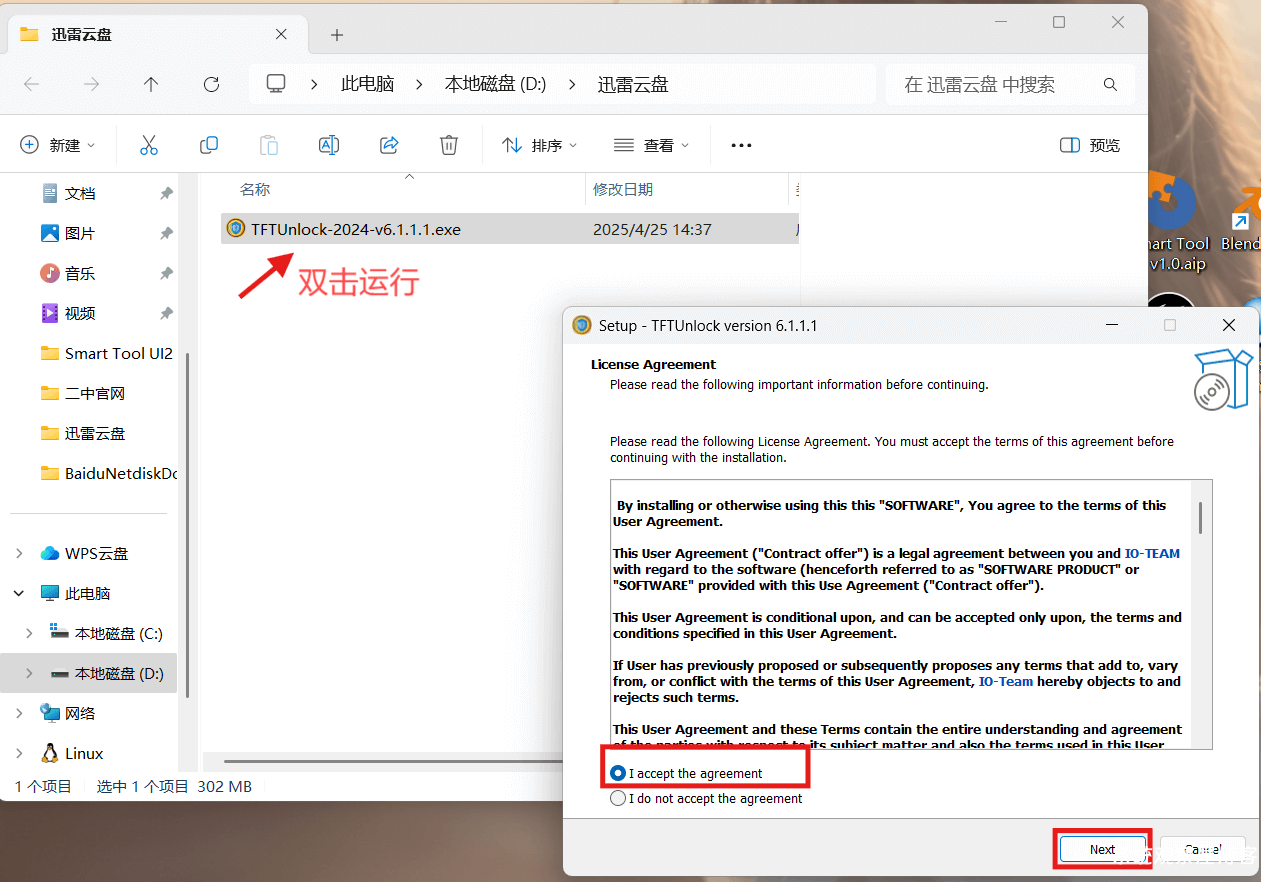1261x882 pixels.
Task: Expand 本地磁盘 (C:) node
Action: point(29,633)
